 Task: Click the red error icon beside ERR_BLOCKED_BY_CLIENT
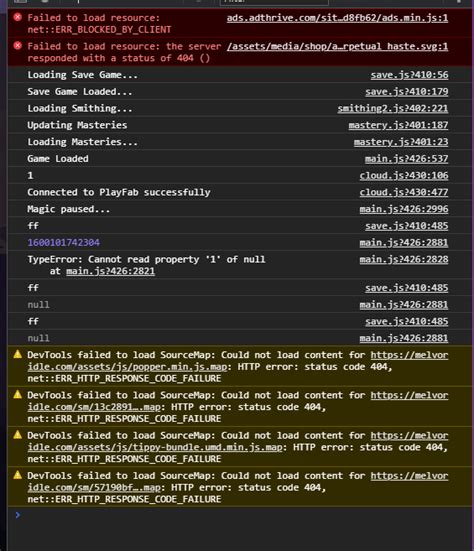coord(18,17)
